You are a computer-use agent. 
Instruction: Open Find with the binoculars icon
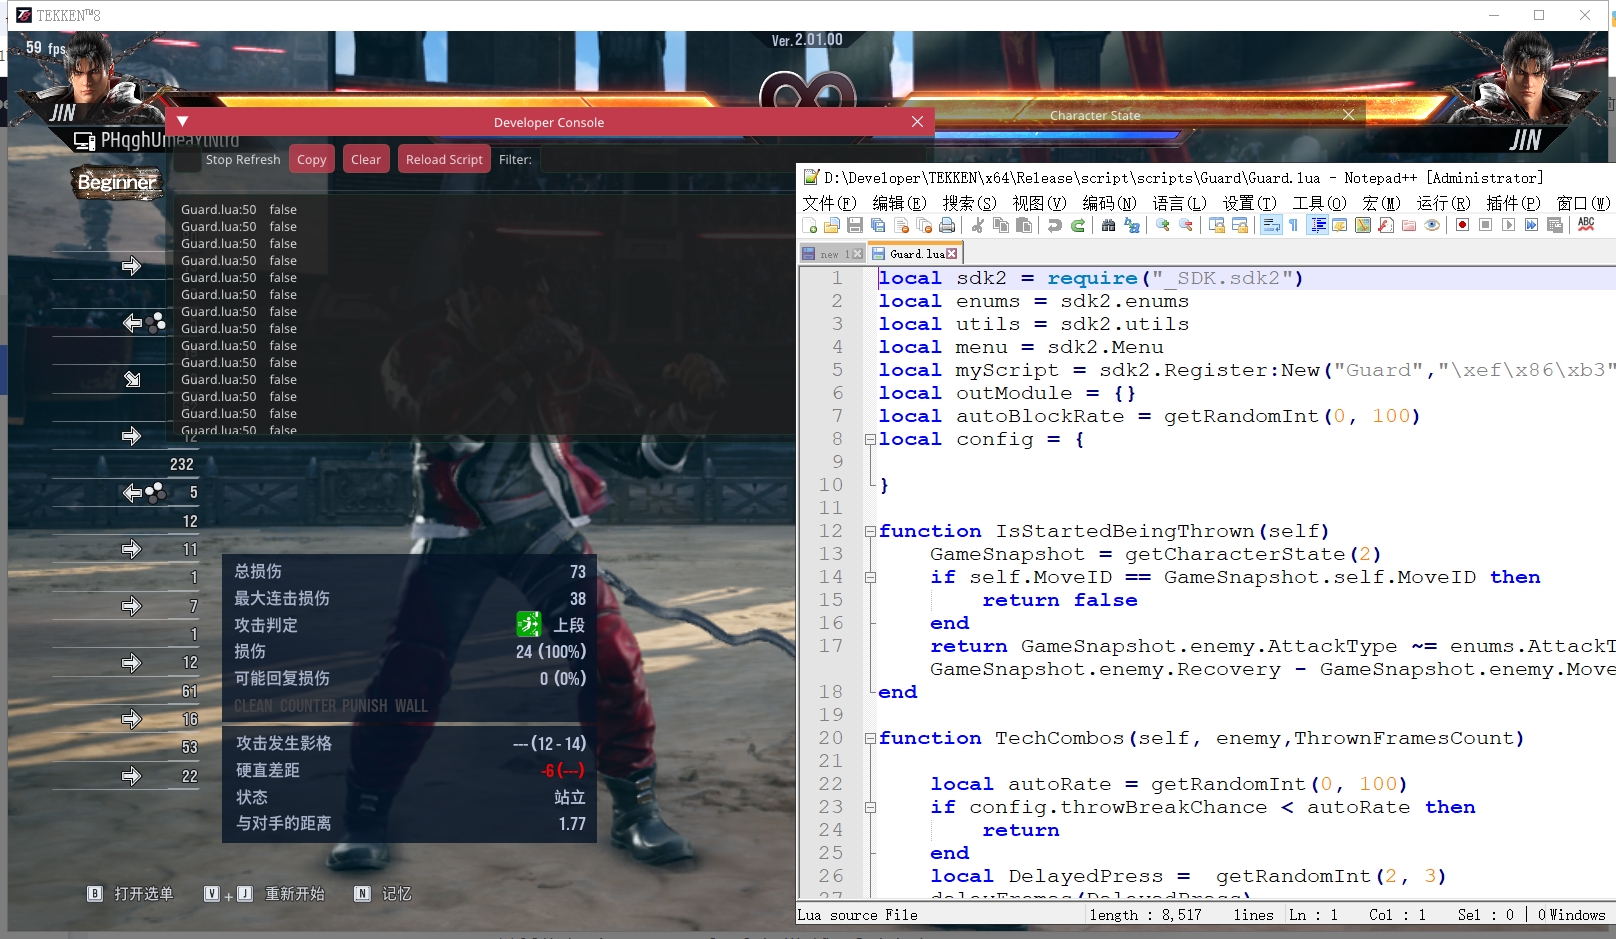(x=1109, y=226)
